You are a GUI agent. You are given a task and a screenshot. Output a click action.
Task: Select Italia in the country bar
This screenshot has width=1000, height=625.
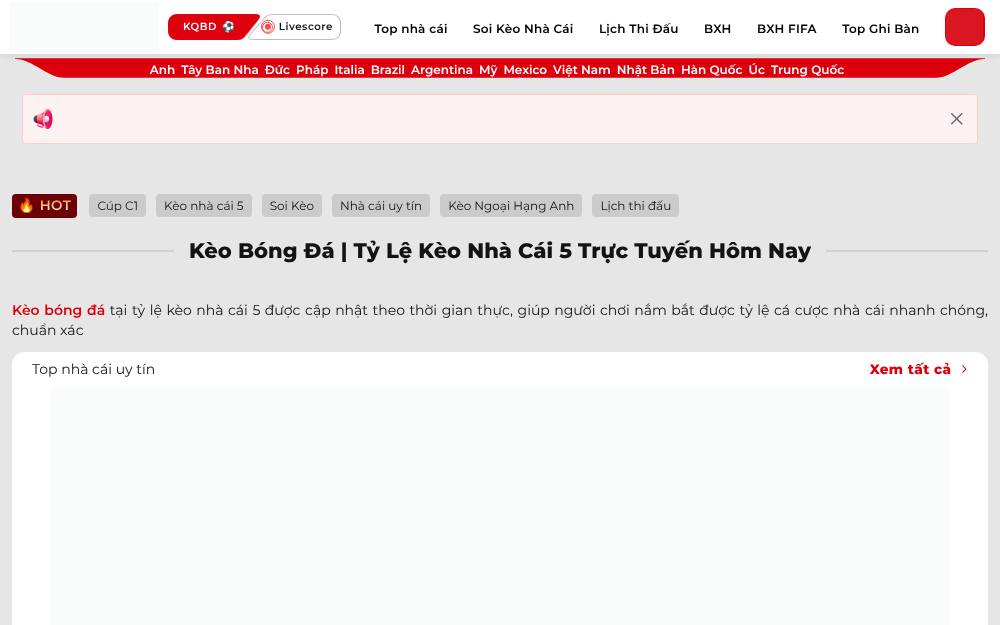[x=349, y=70]
